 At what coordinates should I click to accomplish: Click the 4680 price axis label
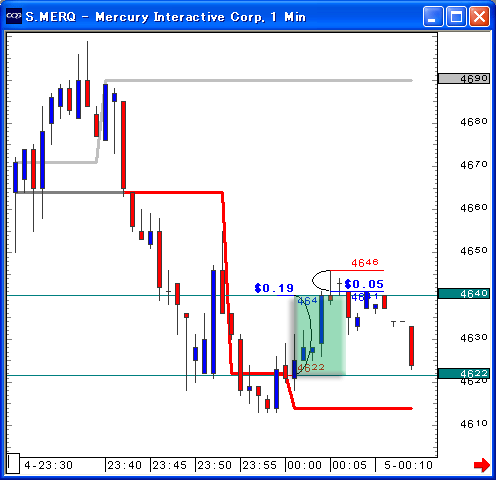[x=474, y=122]
